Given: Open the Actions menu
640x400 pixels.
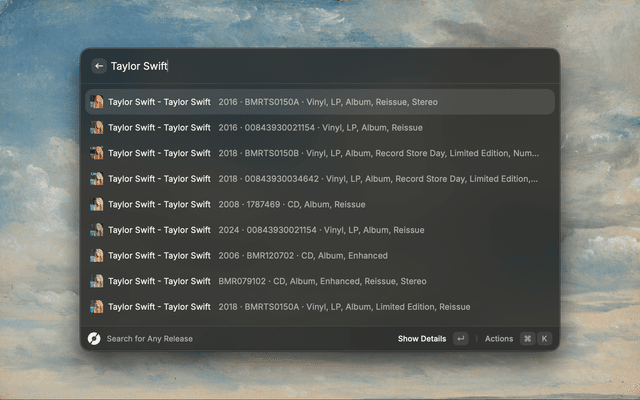Looking at the screenshot, I should tap(498, 339).
